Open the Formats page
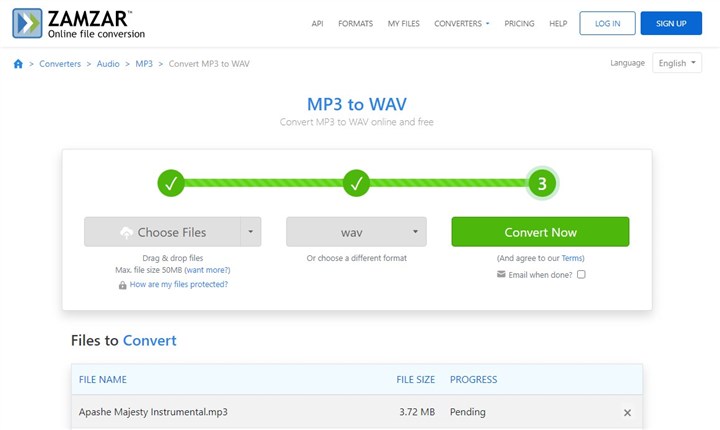Image resolution: width=720 pixels, height=430 pixels. [355, 23]
